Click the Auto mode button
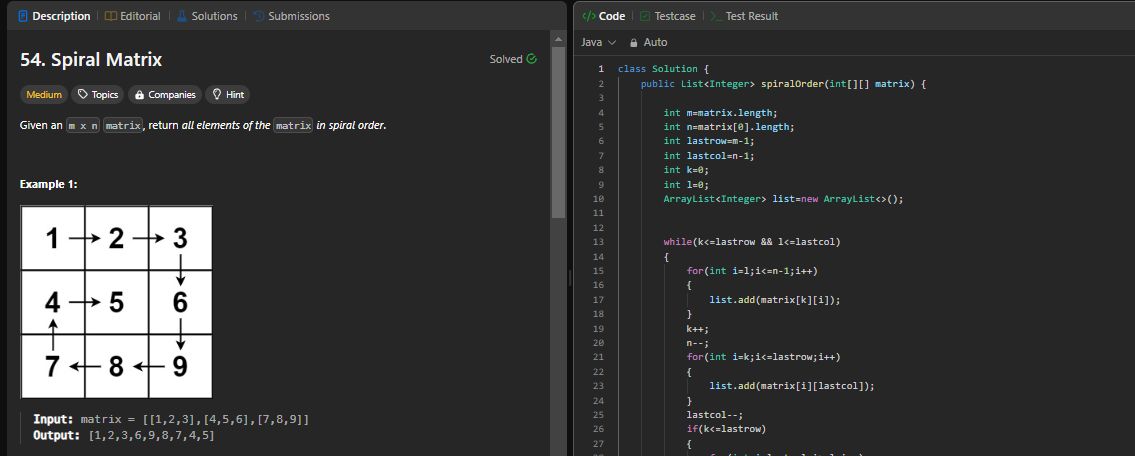This screenshot has width=1135, height=456. [x=649, y=42]
